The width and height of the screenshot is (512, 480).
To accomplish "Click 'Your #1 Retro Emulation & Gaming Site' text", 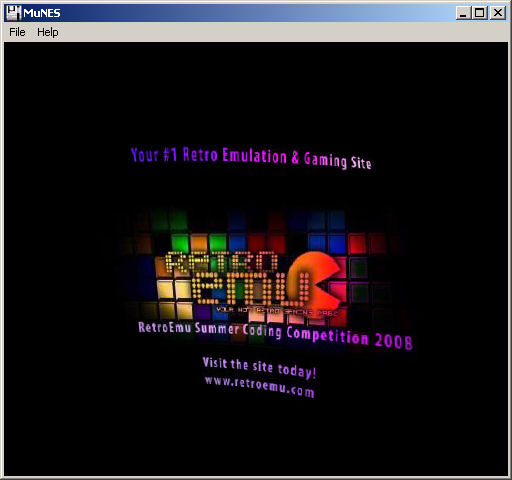I will (251, 158).
